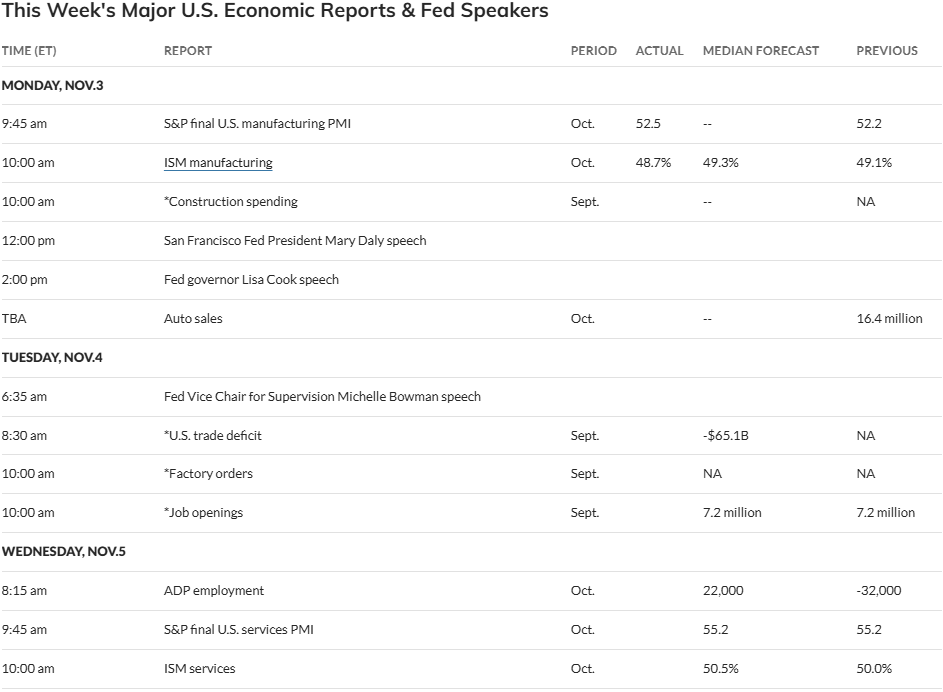Click the TUESDAY, NOV.4 section heading
943x692 pixels.
[52, 357]
